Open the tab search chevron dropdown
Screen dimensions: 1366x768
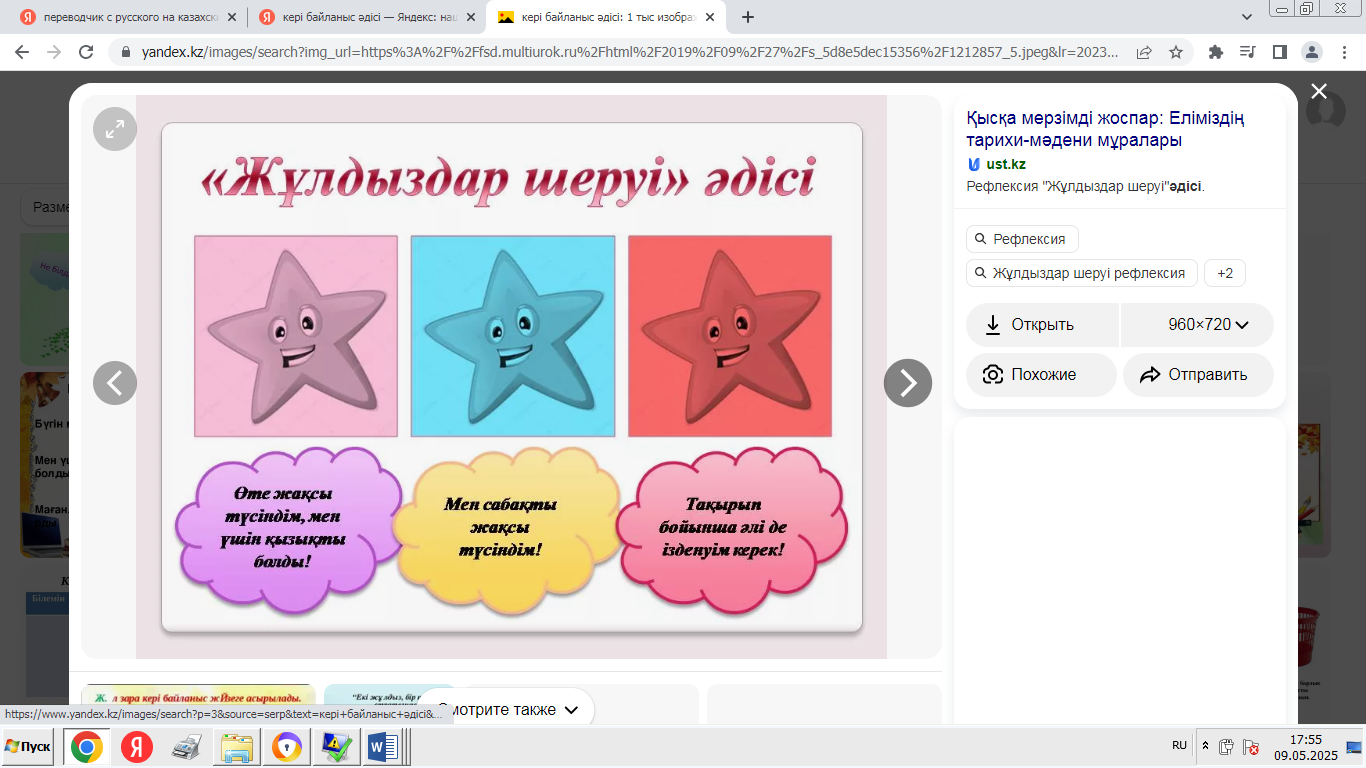coord(1246,17)
